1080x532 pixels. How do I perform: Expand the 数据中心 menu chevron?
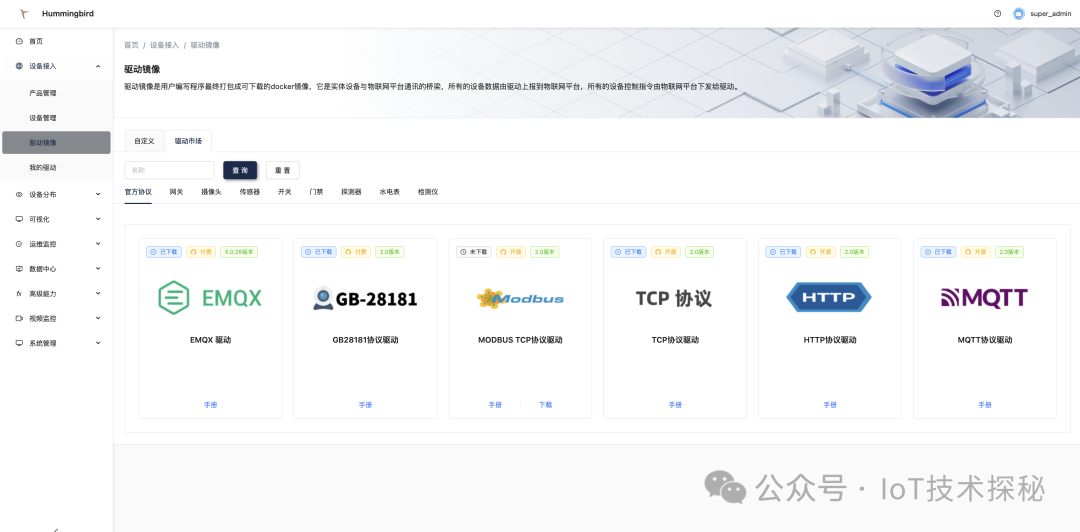(x=98, y=269)
